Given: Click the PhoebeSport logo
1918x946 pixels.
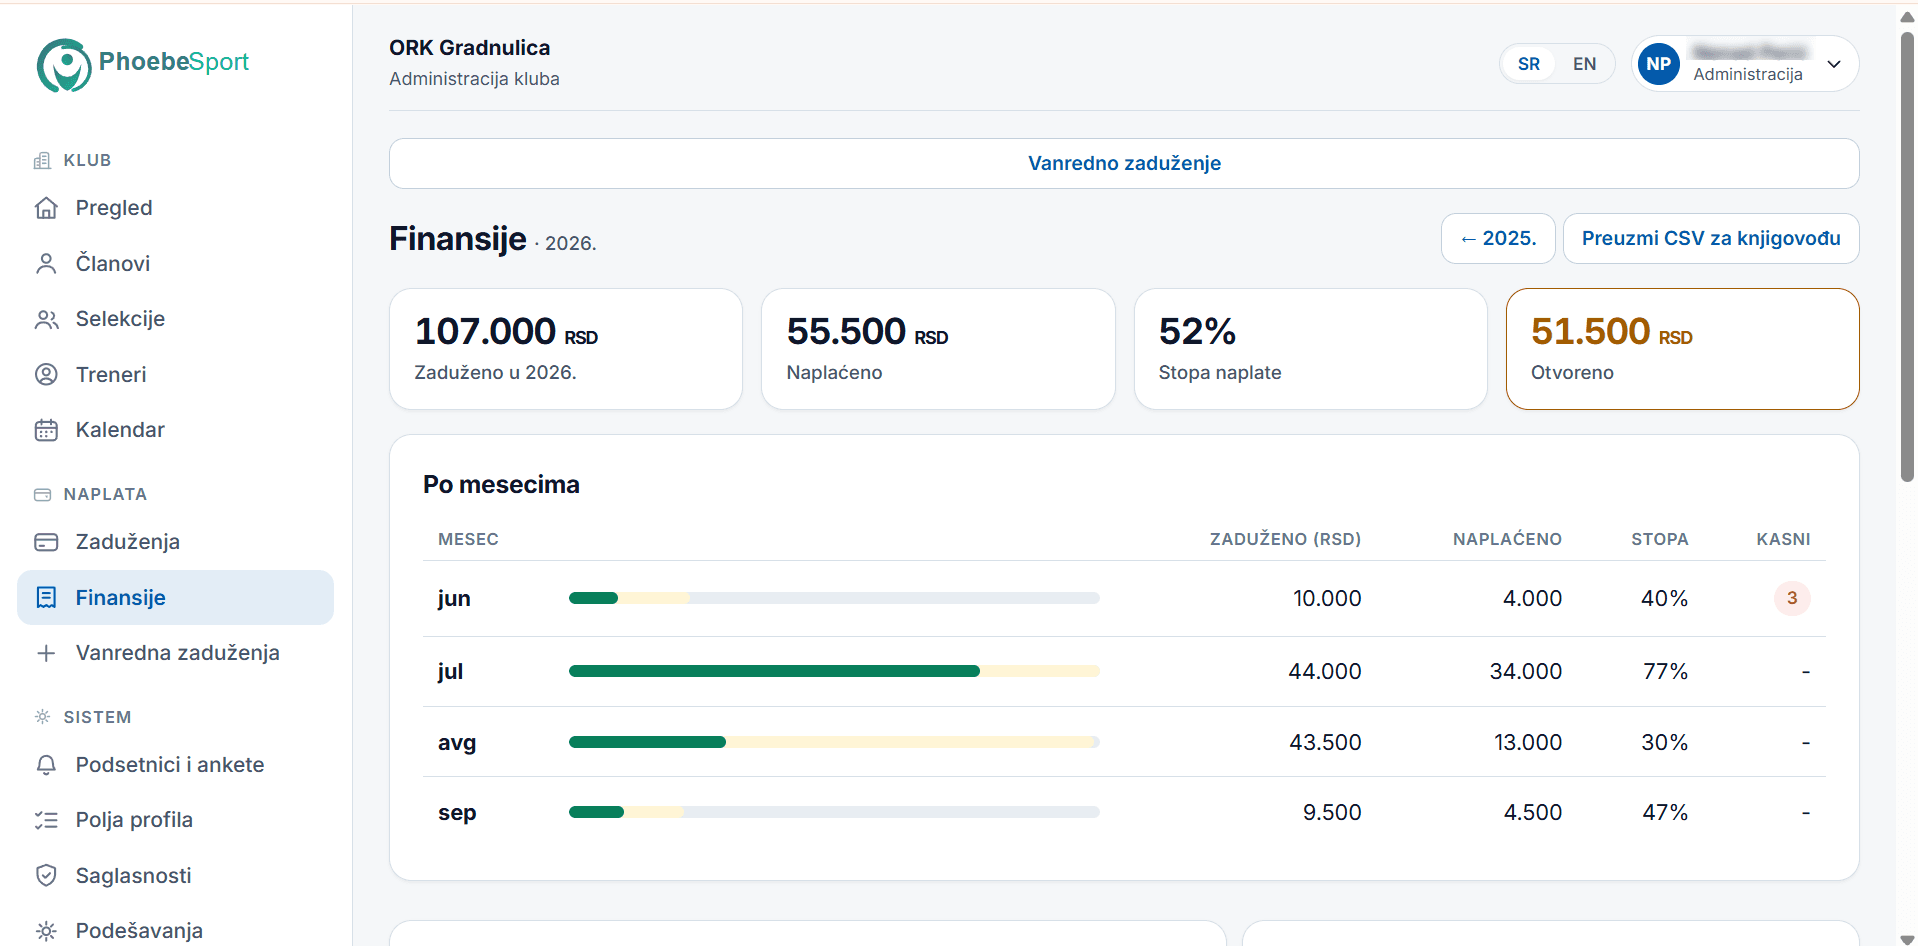Looking at the screenshot, I should 143,65.
